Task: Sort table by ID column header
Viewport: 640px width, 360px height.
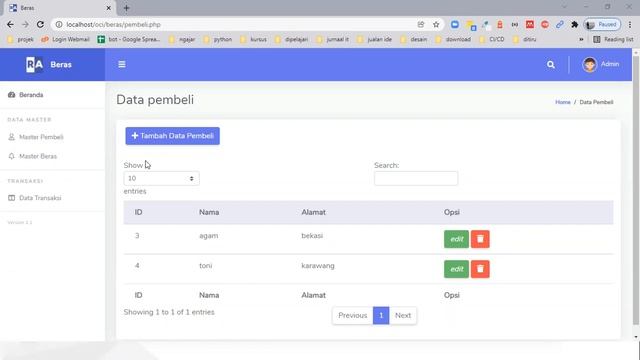Action: [x=138, y=212]
